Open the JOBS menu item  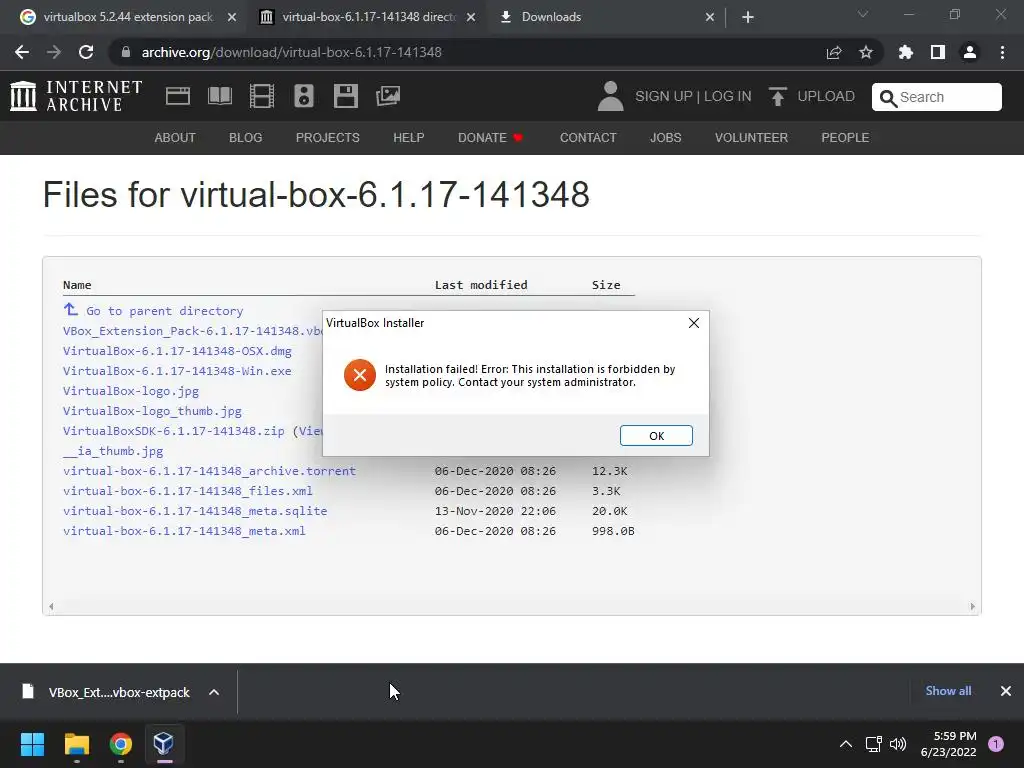tap(665, 138)
